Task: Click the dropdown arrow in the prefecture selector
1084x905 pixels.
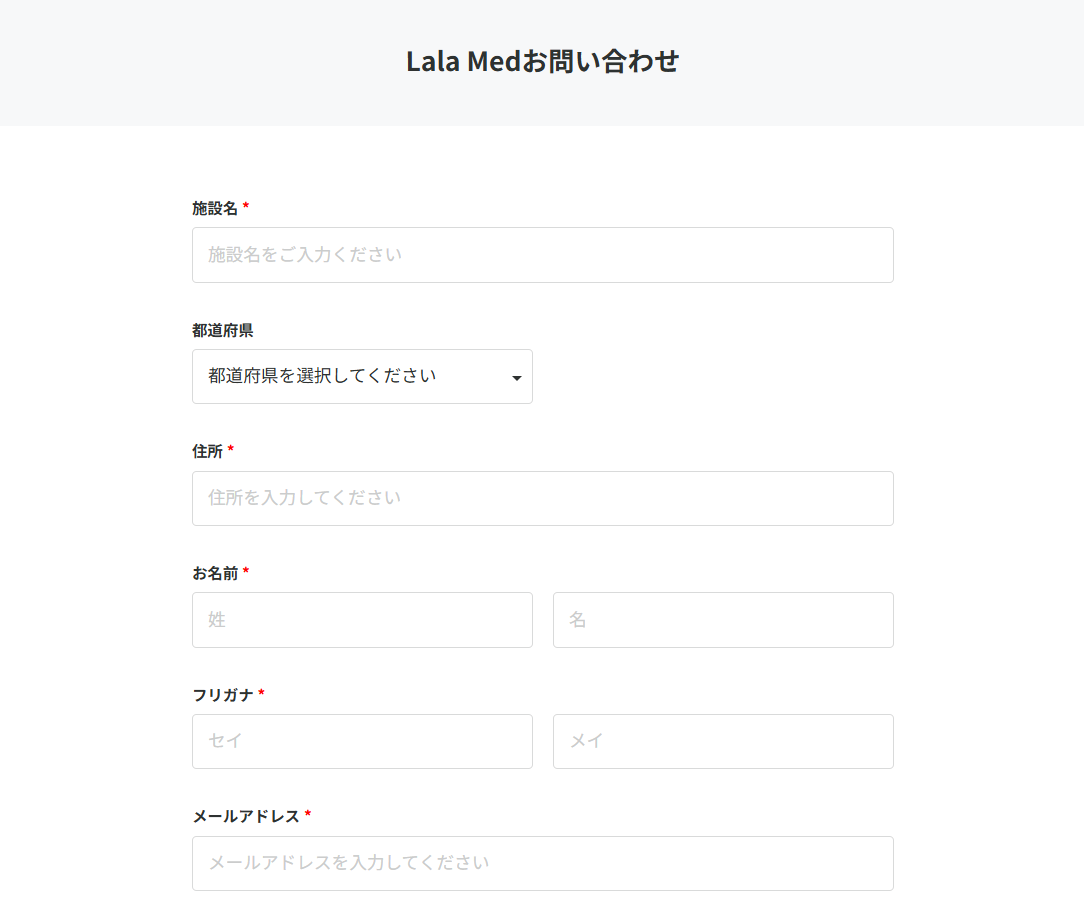Action: [516, 377]
